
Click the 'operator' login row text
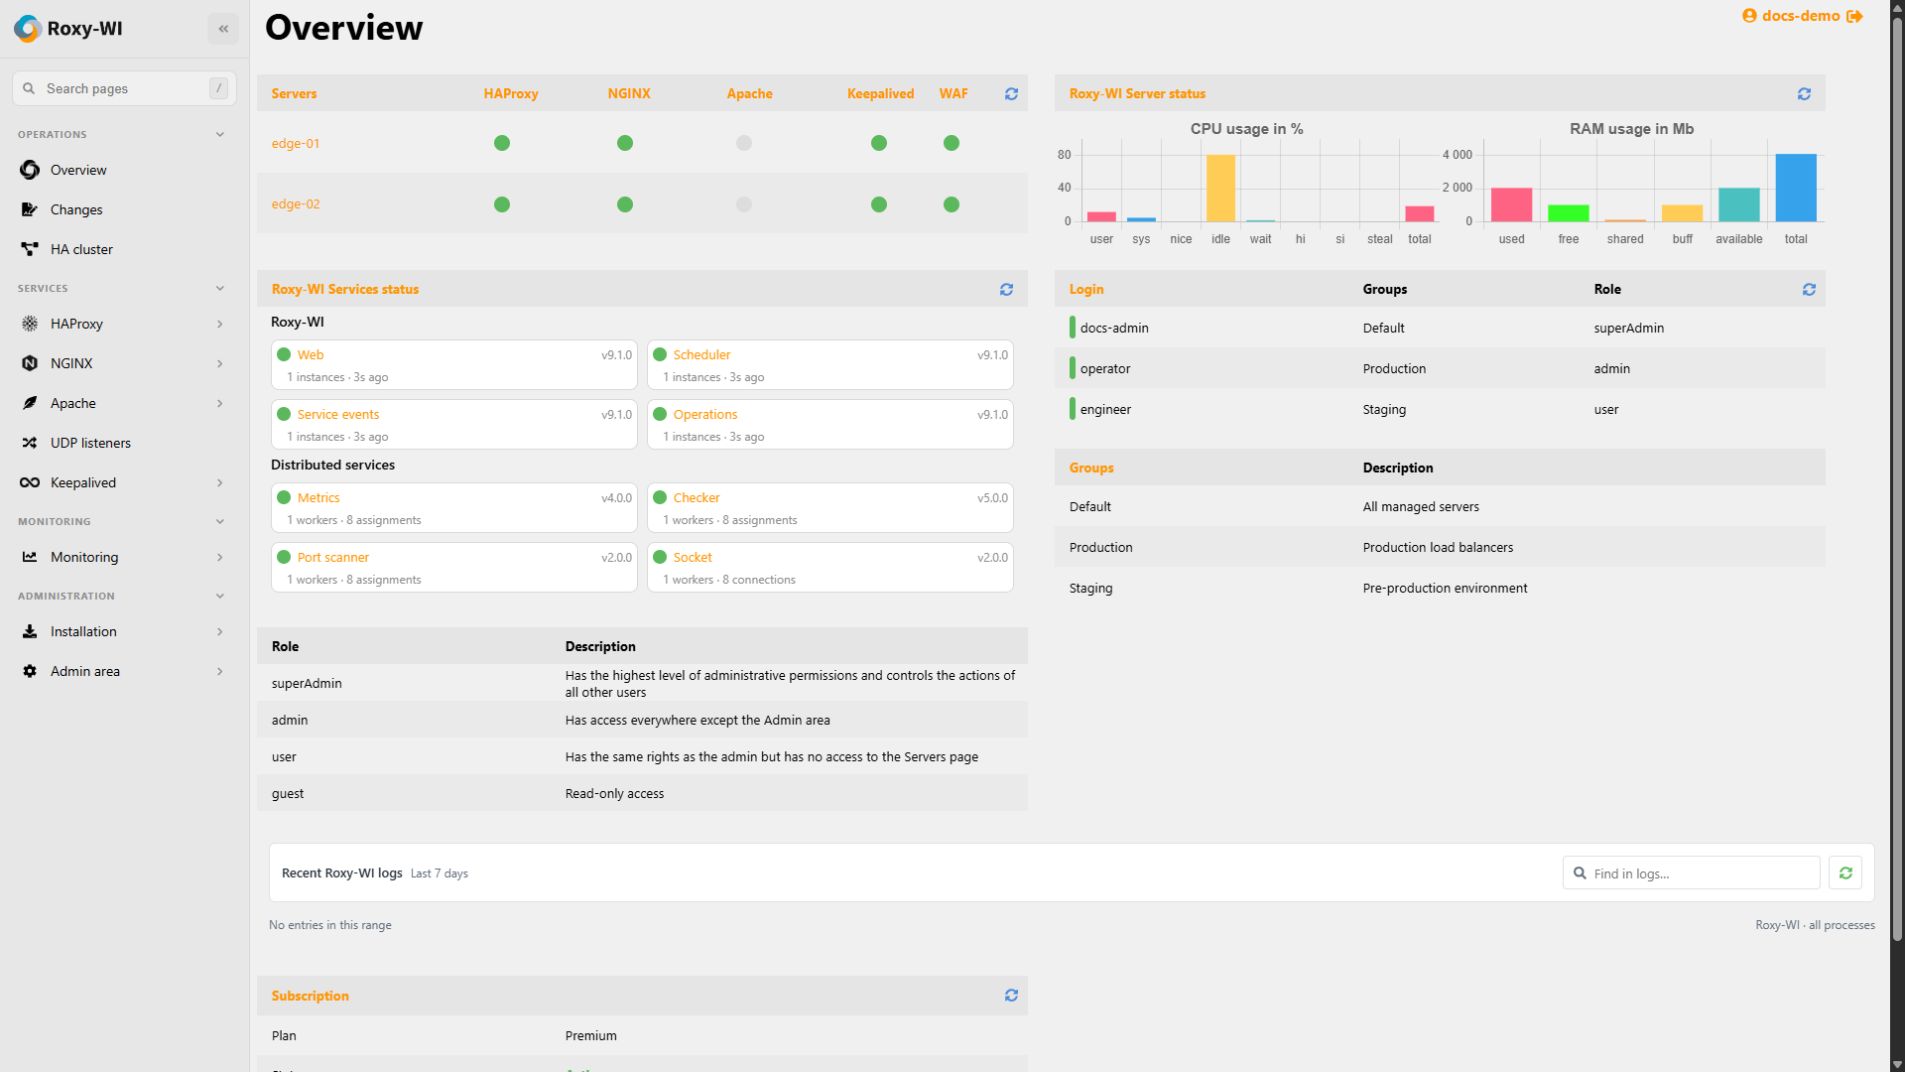(1105, 368)
